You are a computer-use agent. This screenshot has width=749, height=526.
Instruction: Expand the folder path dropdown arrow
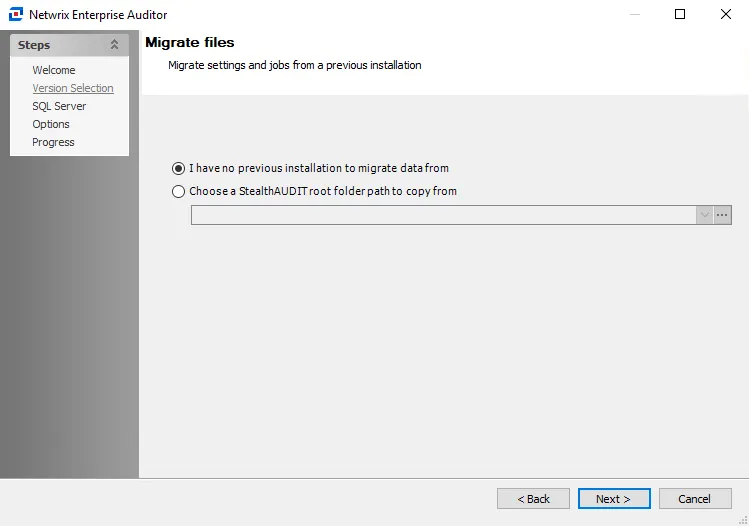pyautogui.click(x=705, y=215)
